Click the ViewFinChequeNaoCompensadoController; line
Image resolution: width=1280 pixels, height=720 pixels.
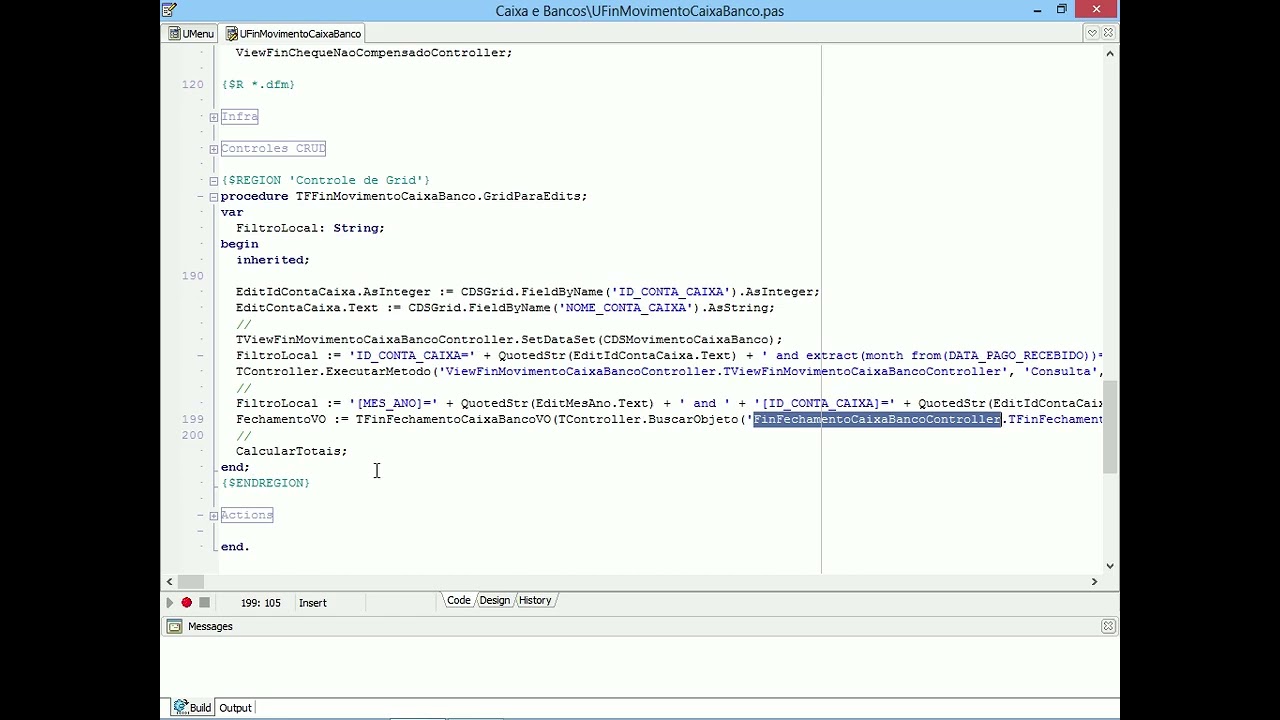[x=374, y=52]
